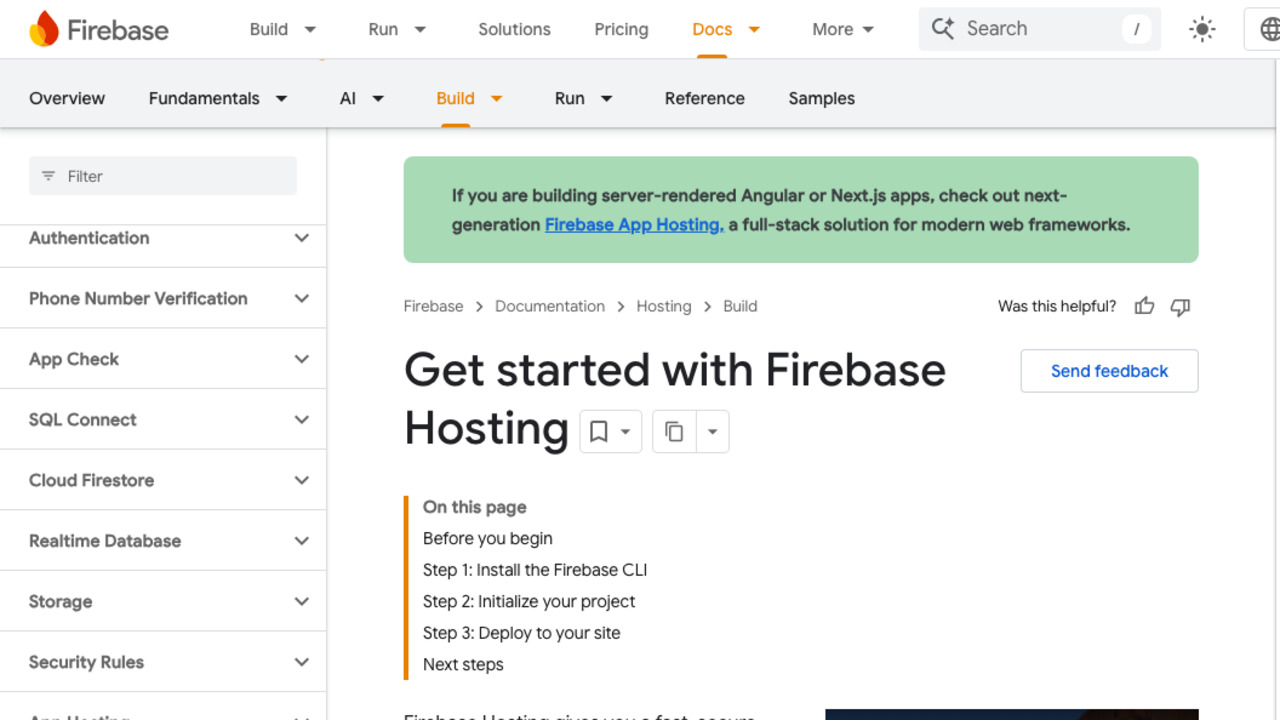The height and width of the screenshot is (720, 1280).
Task: Open the bookmark dropdown arrow
Action: click(x=625, y=431)
